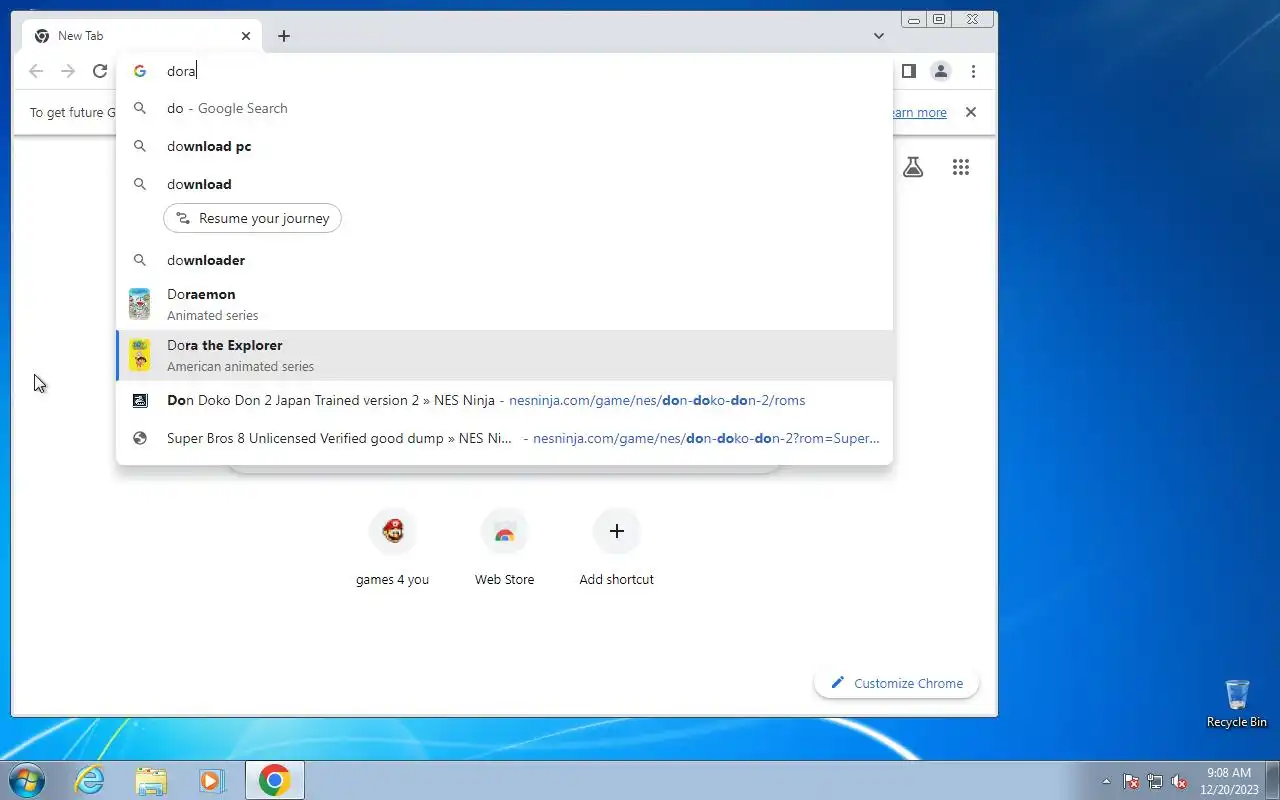
Task: Click the globe icon beside Super Bros 8
Action: [x=140, y=438]
